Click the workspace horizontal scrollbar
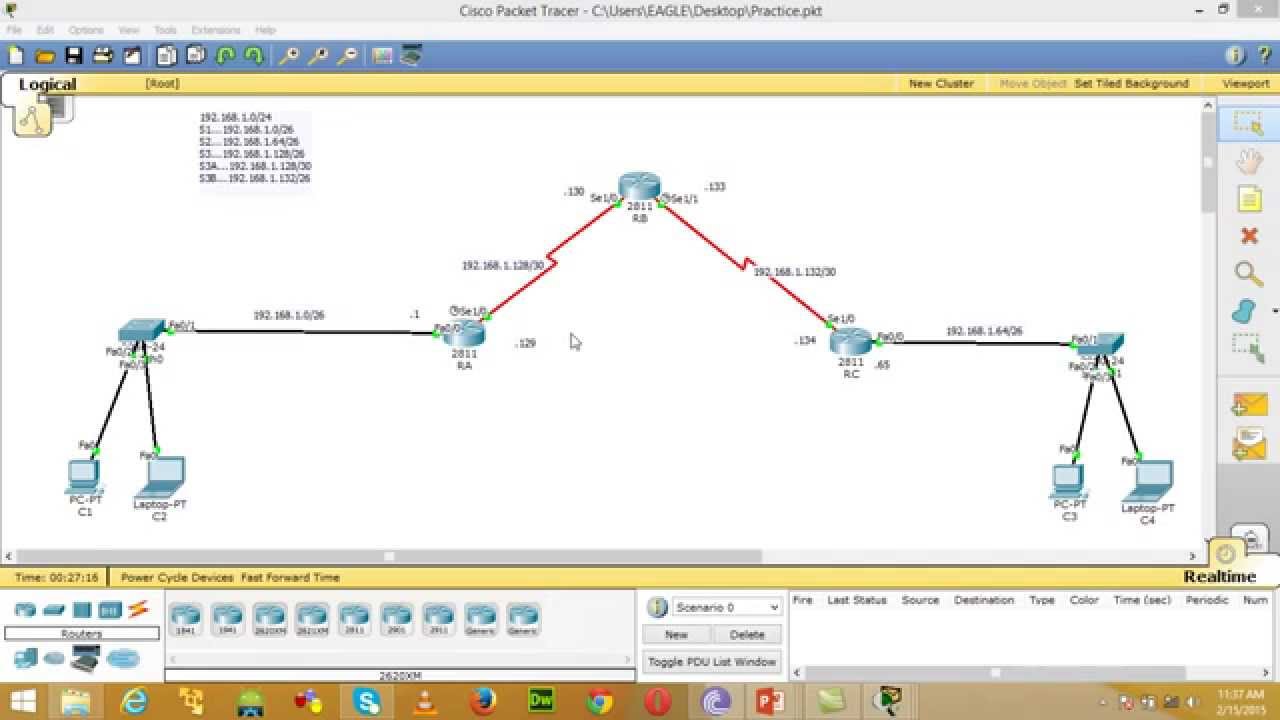The image size is (1280, 720). (389, 556)
